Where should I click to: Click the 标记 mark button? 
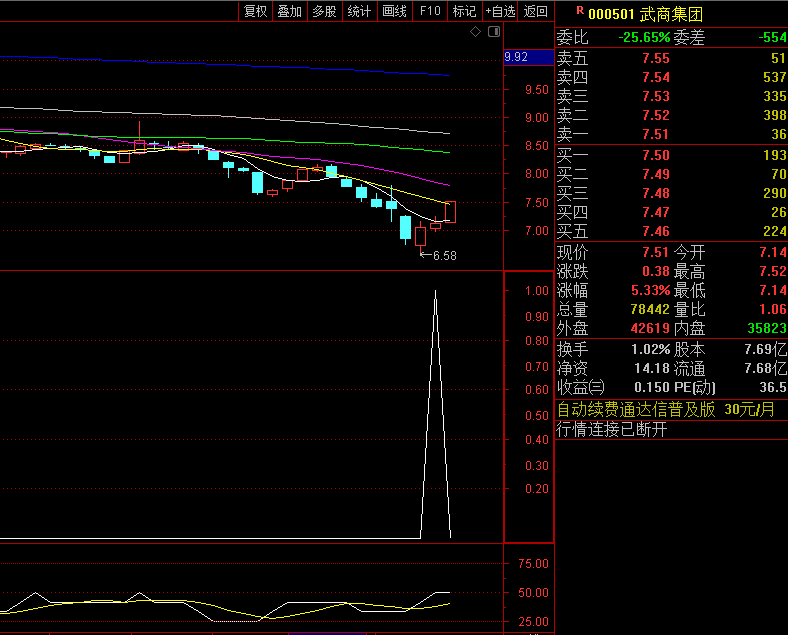pos(464,11)
